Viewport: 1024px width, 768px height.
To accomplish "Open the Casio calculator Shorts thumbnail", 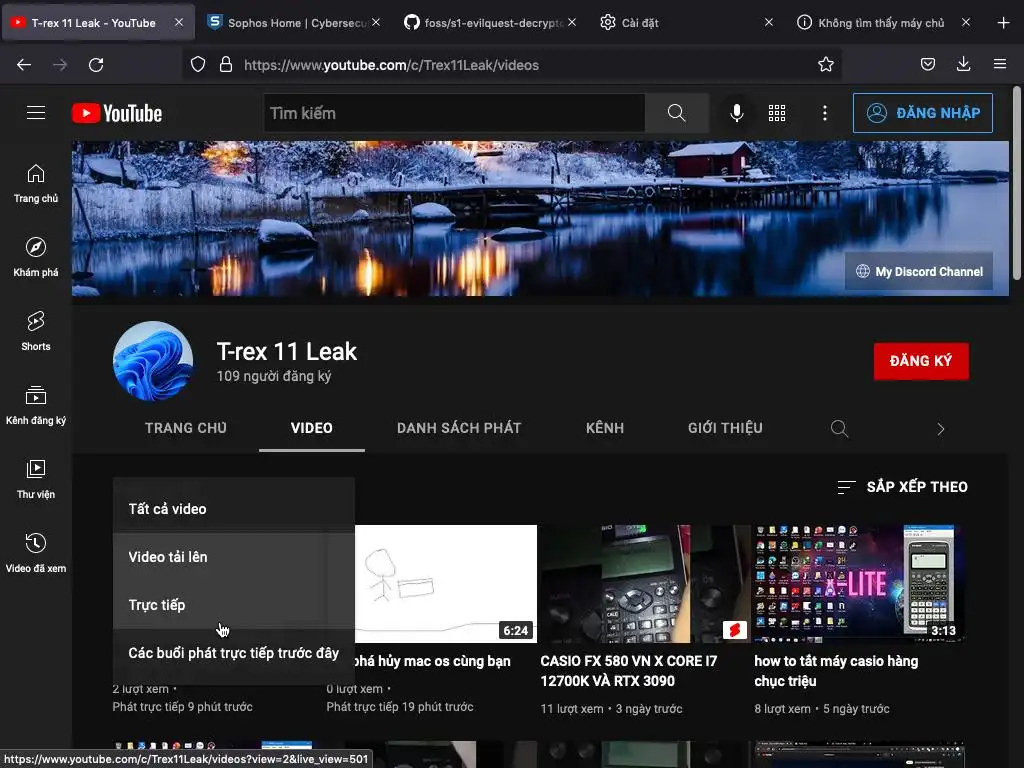I will [645, 583].
